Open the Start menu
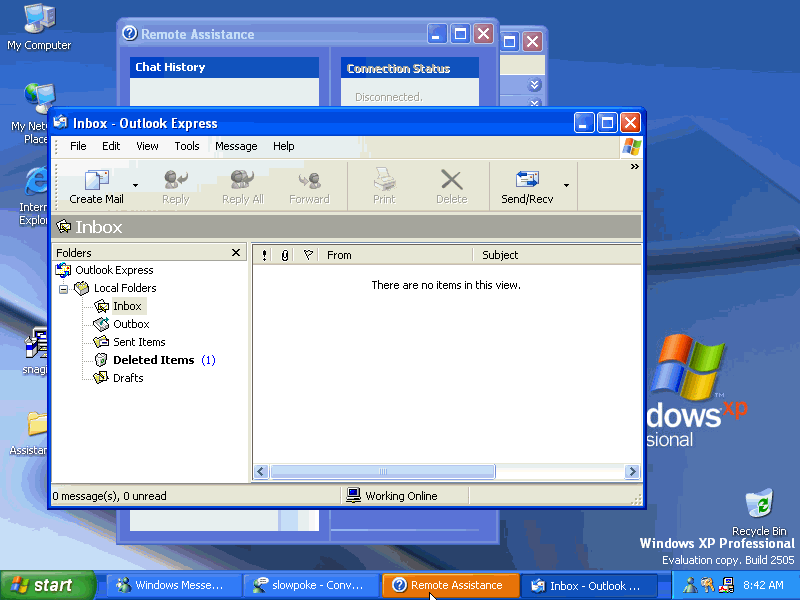 [x=48, y=585]
